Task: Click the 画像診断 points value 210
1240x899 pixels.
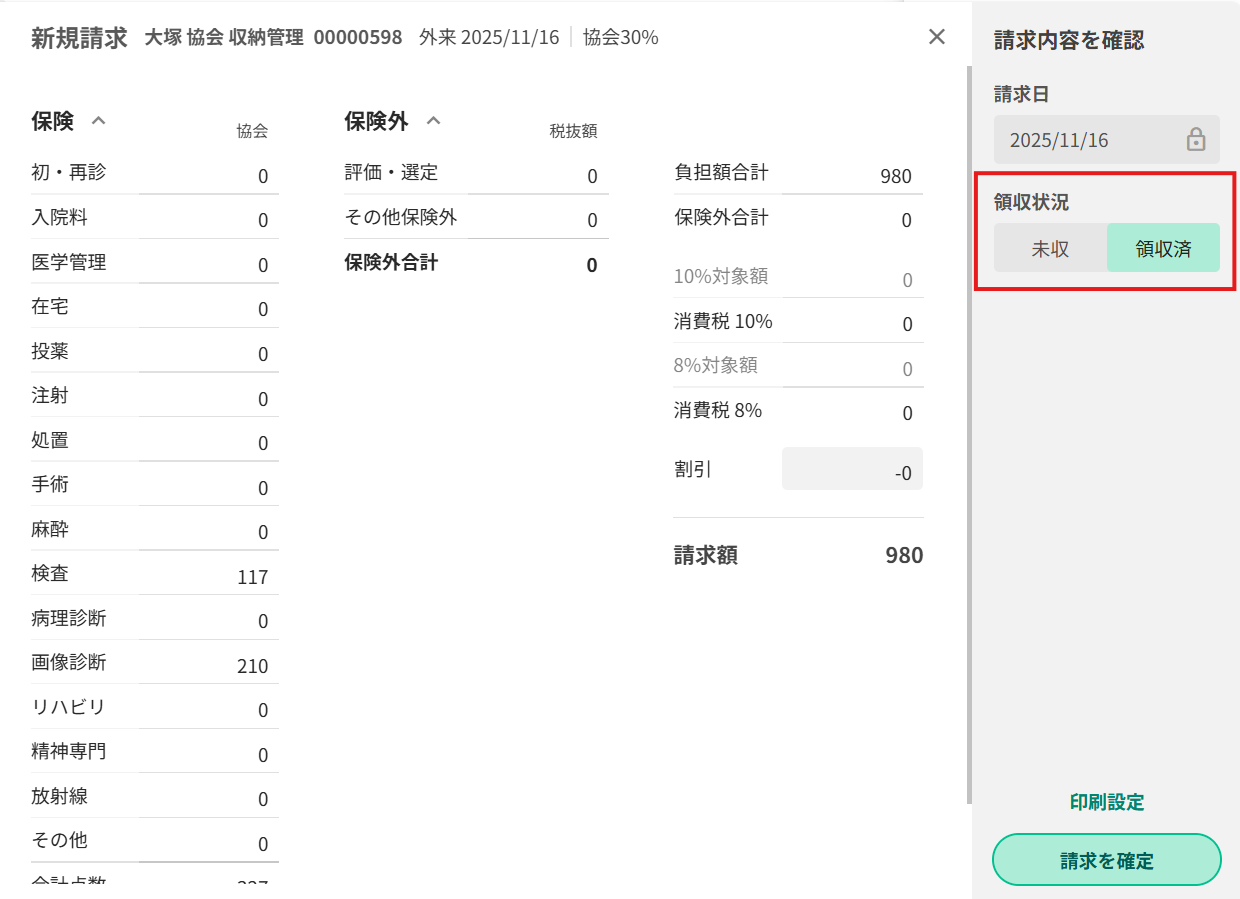Action: pyautogui.click(x=252, y=666)
